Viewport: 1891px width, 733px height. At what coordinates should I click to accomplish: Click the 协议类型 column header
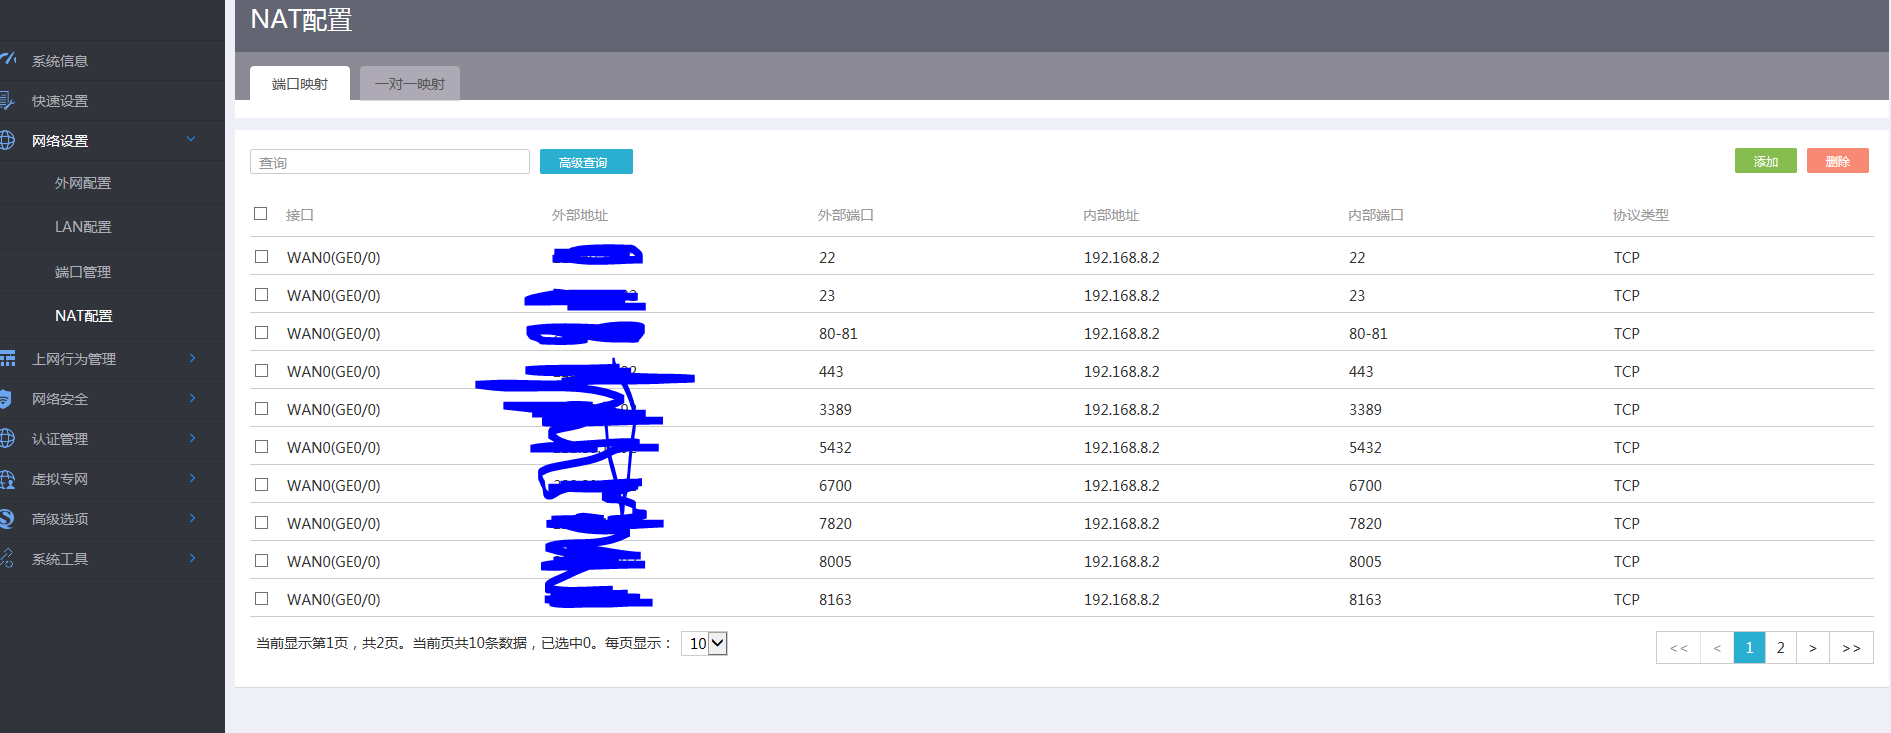(x=1641, y=215)
